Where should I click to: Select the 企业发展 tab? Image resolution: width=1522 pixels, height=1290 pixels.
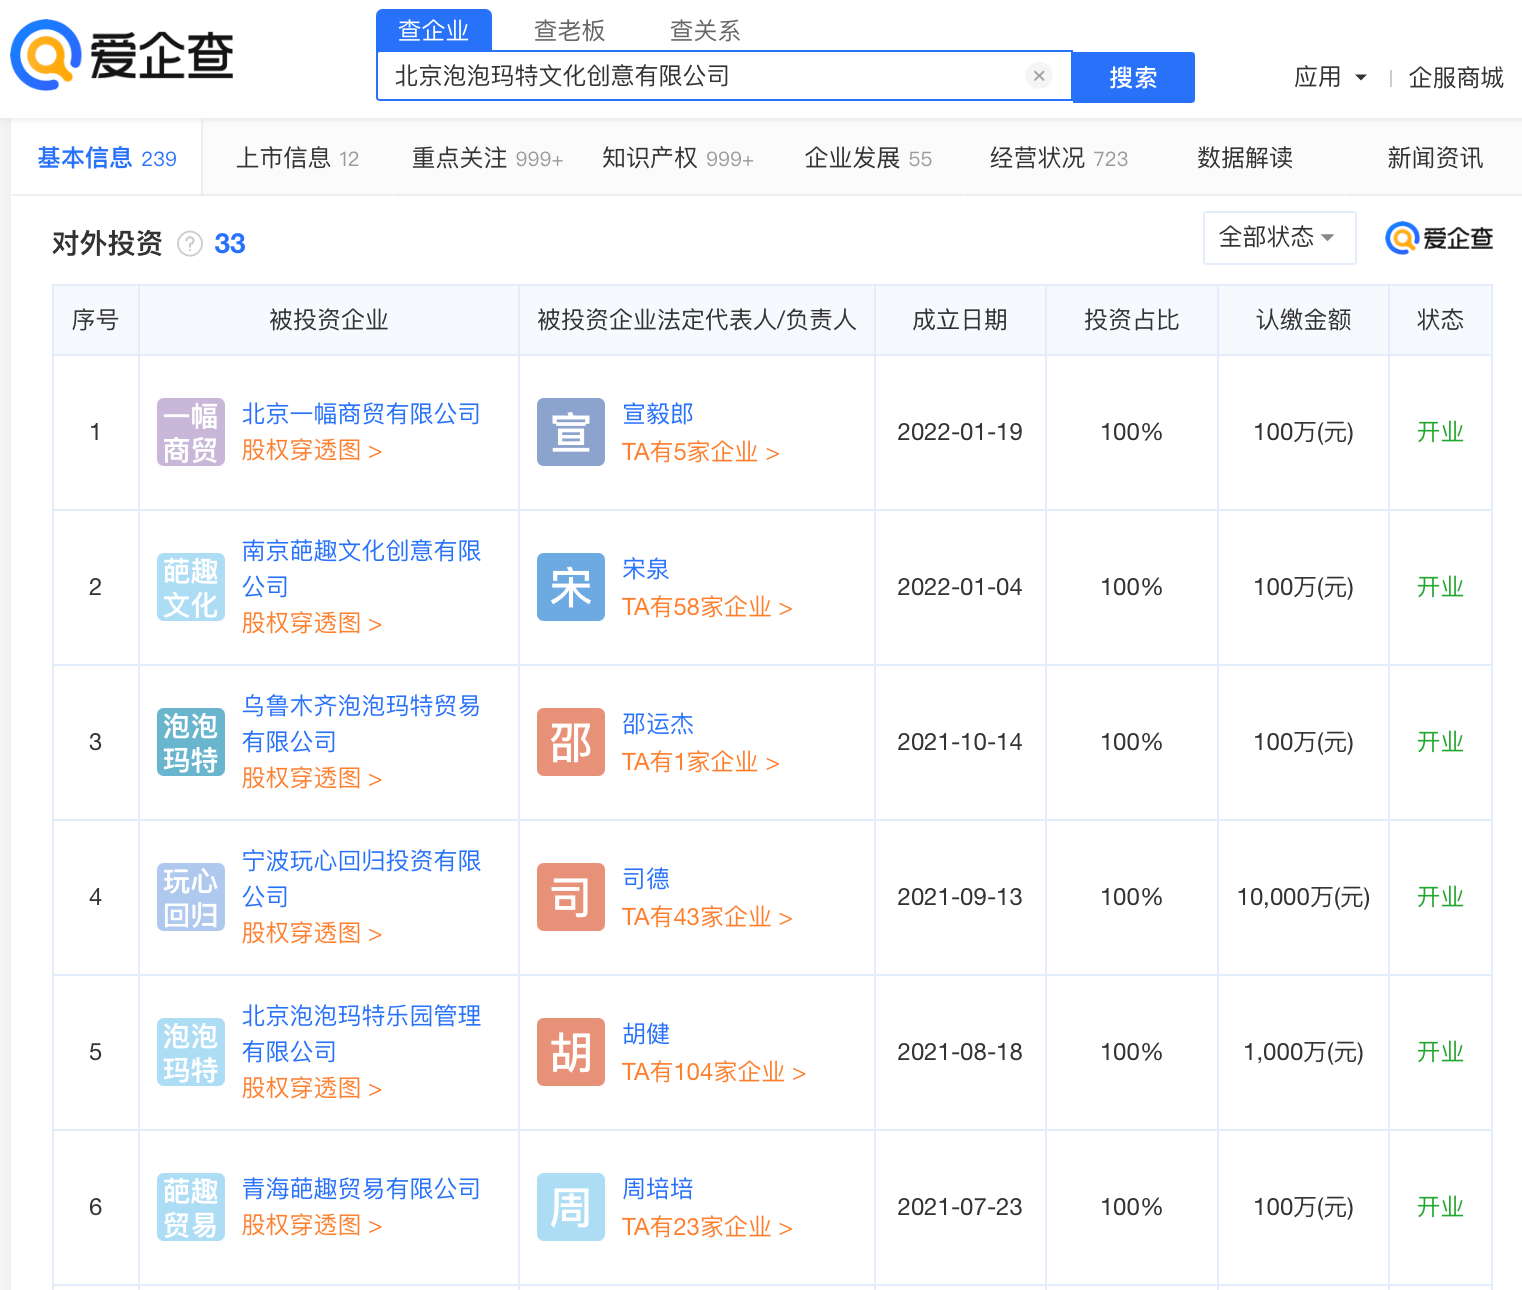click(x=868, y=158)
